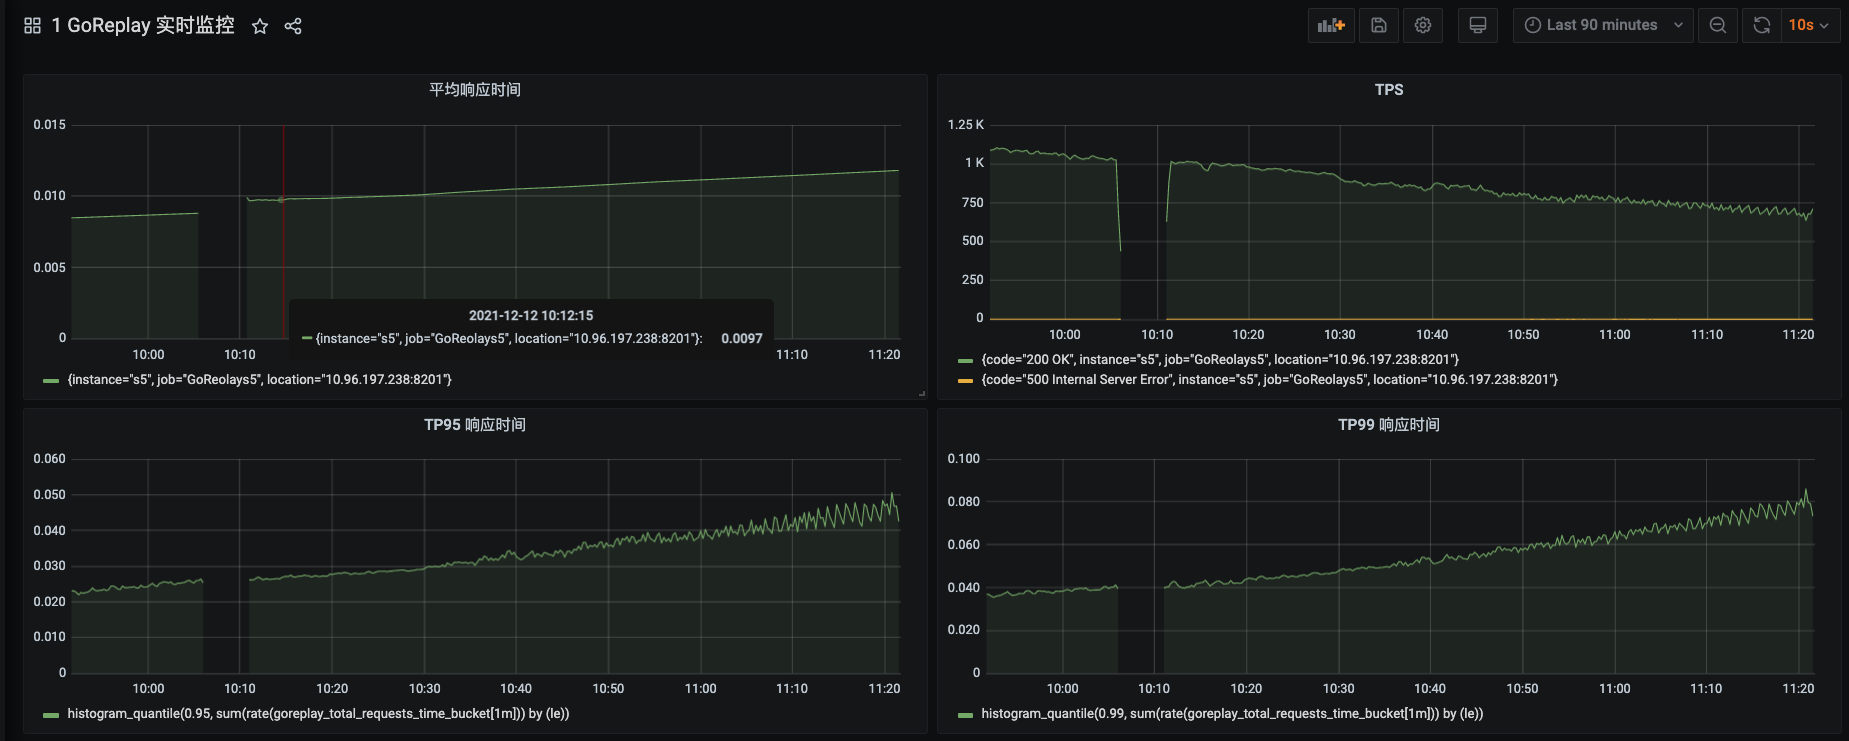Click the tooltip timestamp 2021-12-12 10:12:15
This screenshot has height=741, width=1849.
(x=531, y=315)
